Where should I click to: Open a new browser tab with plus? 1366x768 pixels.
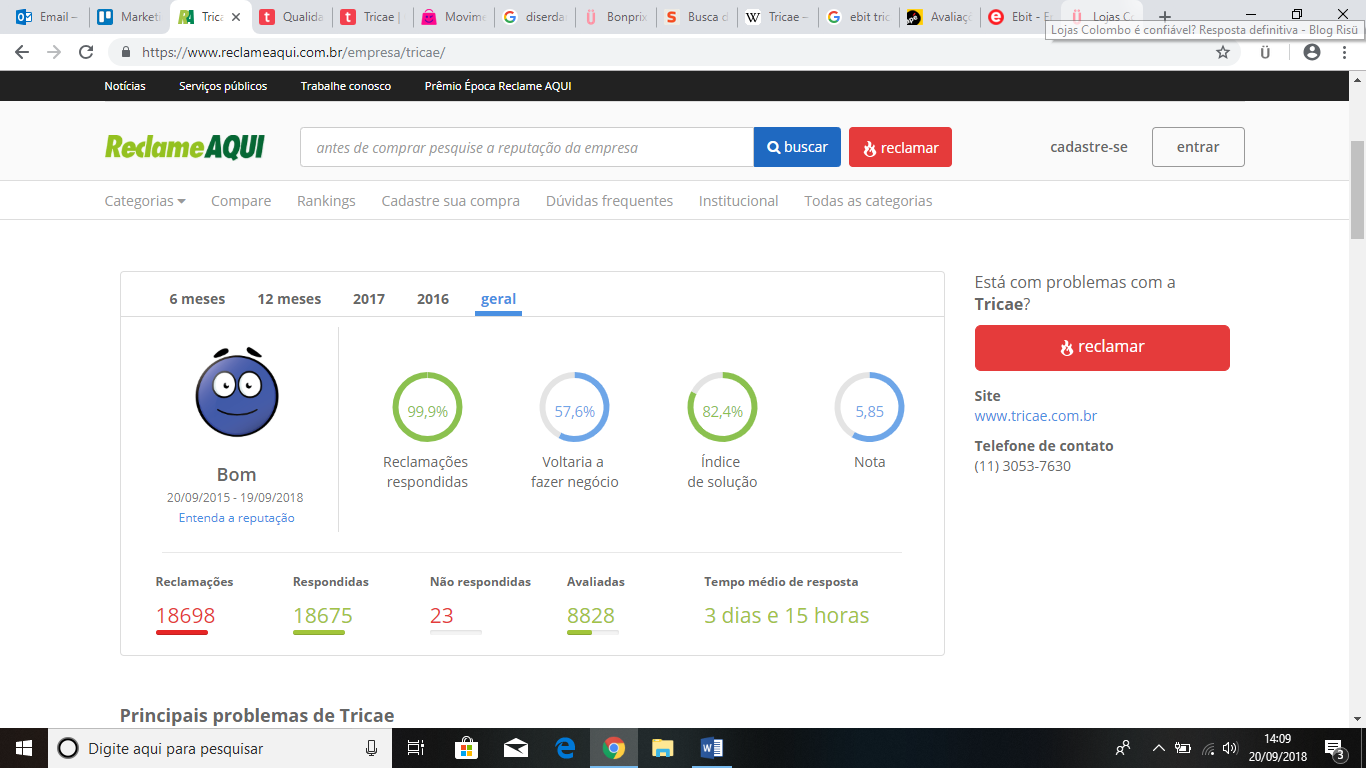[1164, 17]
